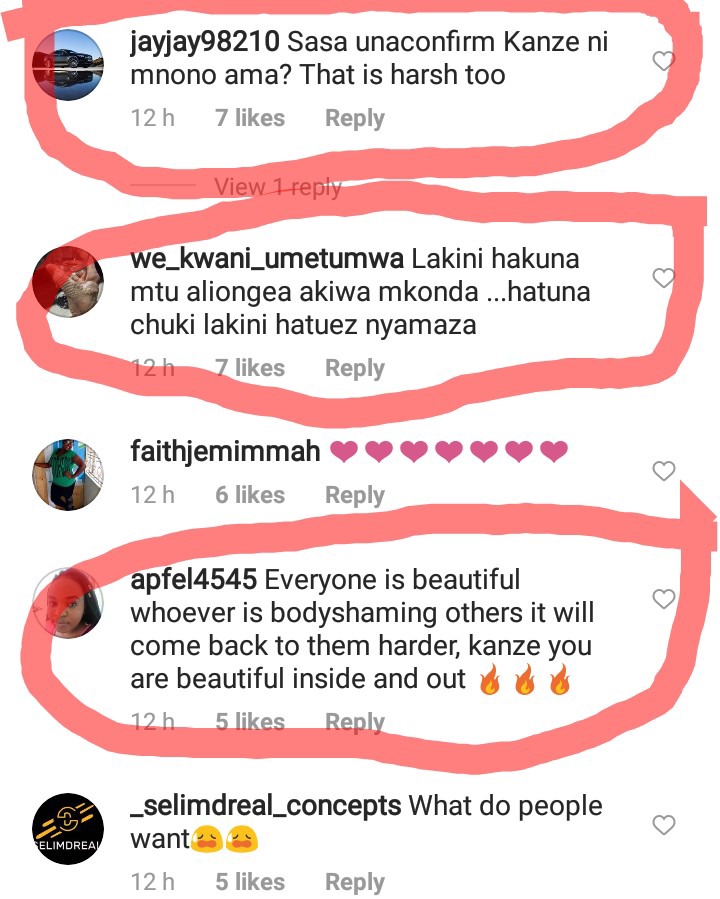Tap heart icon beside apfel4545's comment

664,599
